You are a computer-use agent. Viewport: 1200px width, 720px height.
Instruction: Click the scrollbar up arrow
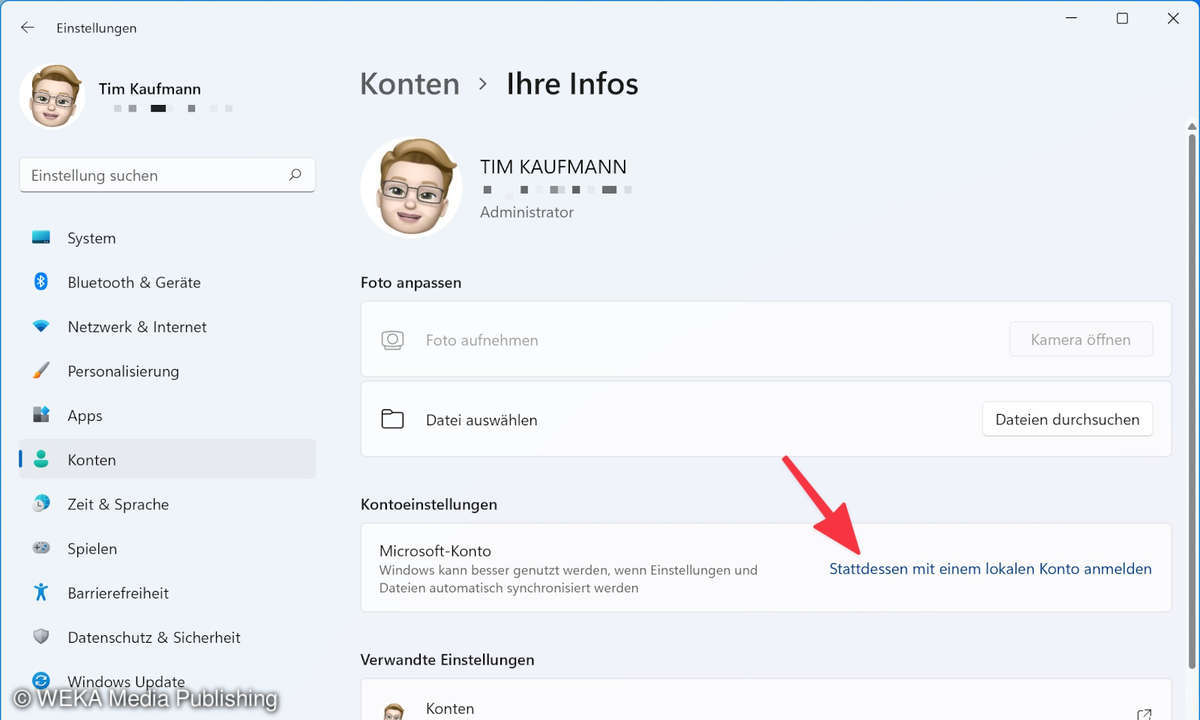click(x=1190, y=125)
